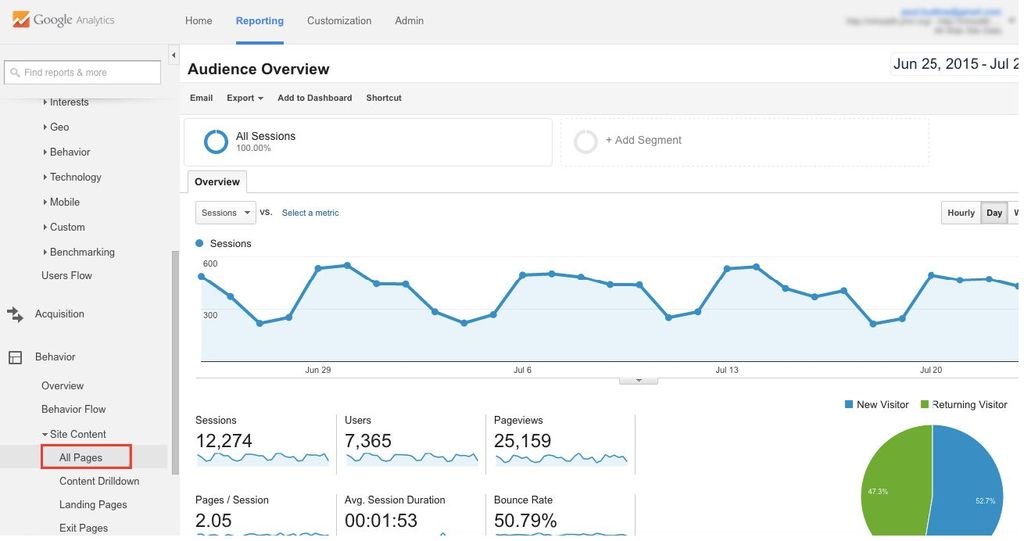
Task: Click the Behavior section icon in sidebar
Action: (15, 357)
